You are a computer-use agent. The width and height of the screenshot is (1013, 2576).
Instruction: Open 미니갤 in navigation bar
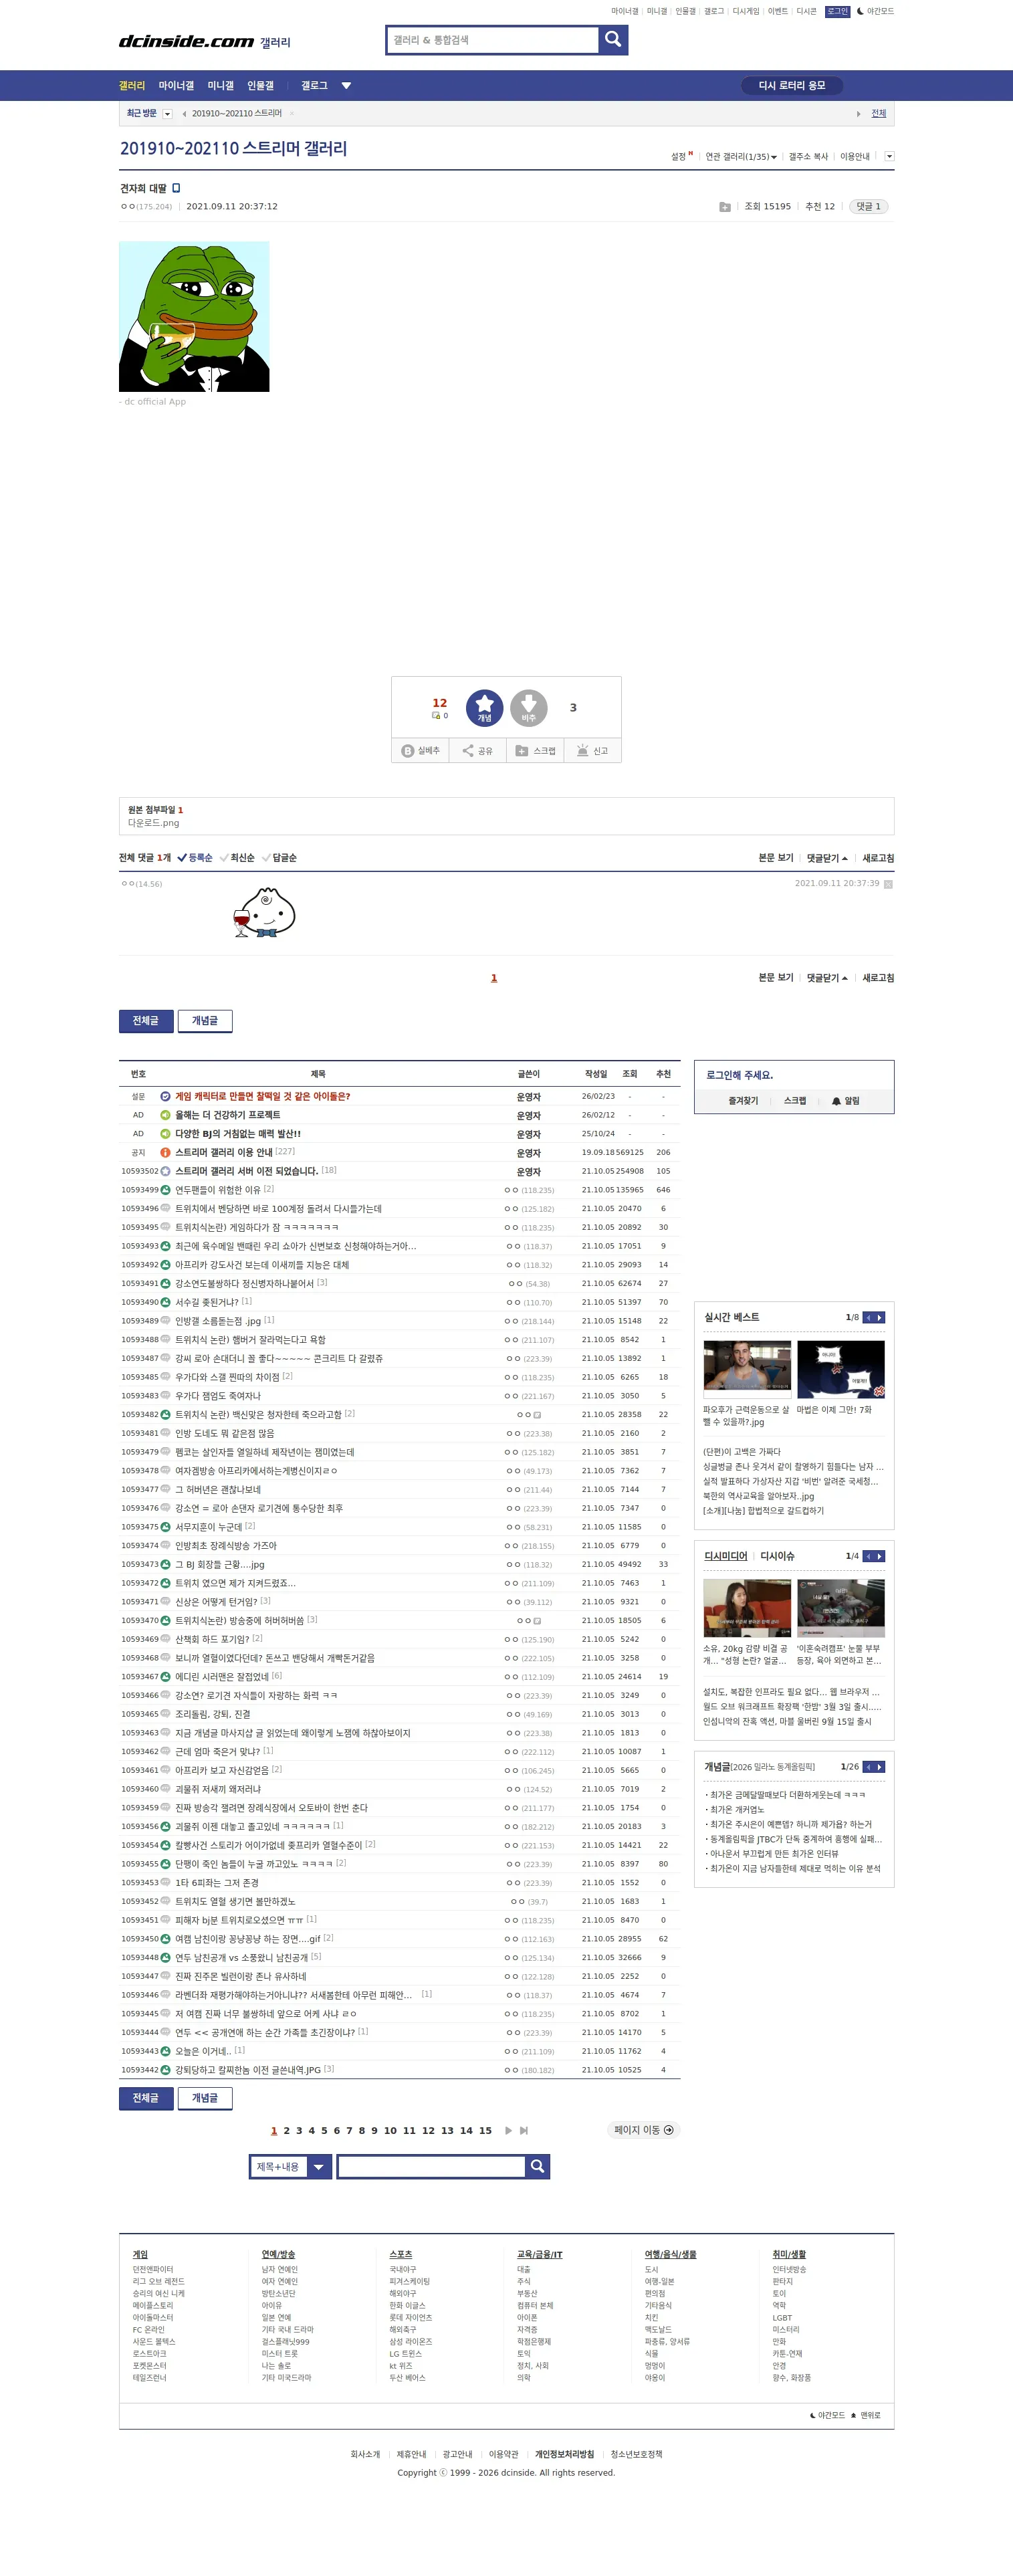pyautogui.click(x=220, y=86)
